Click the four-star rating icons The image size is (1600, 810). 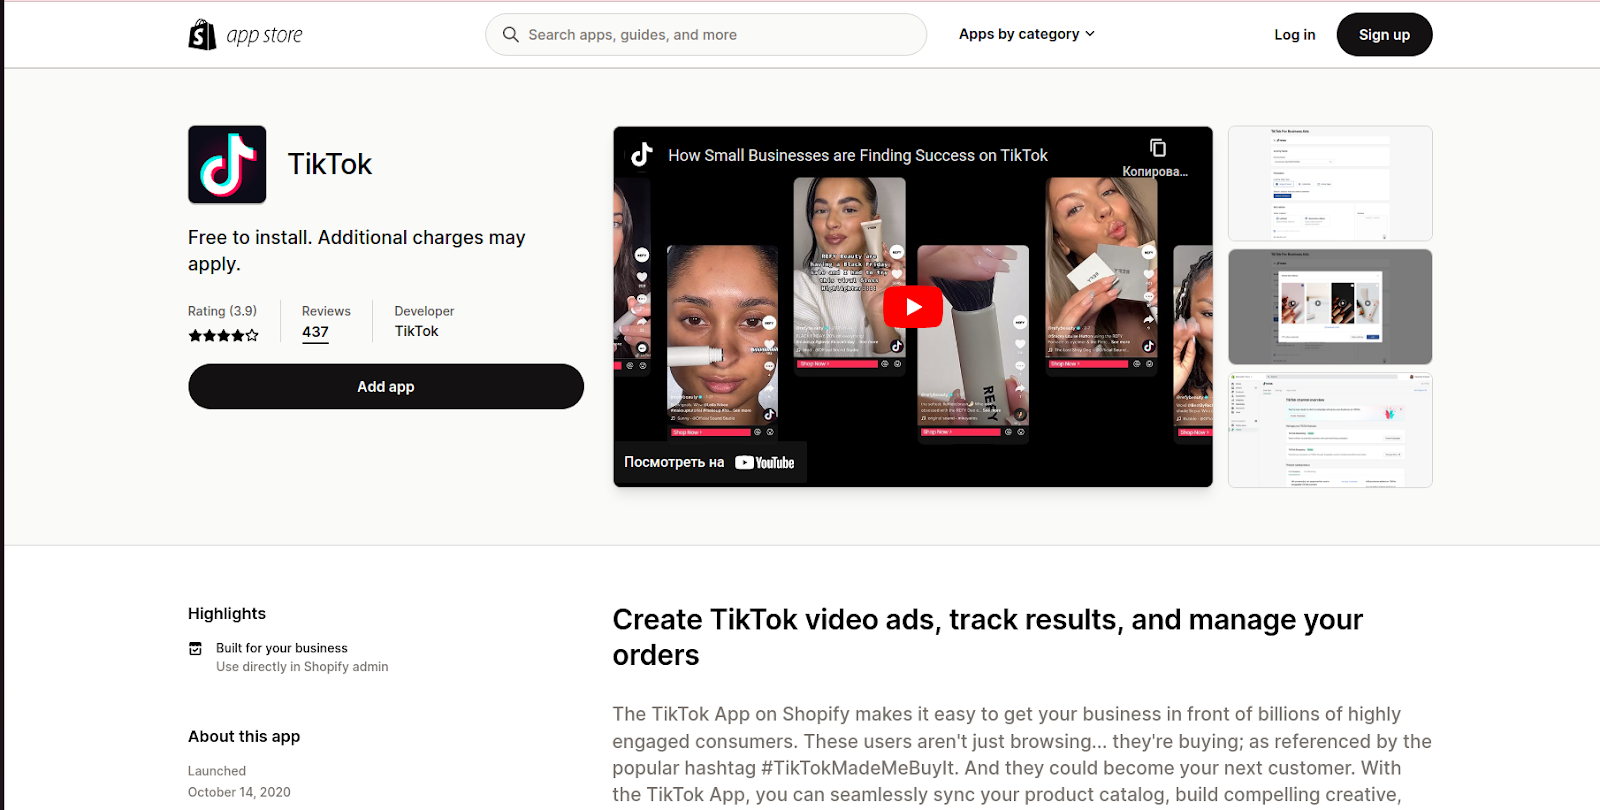click(x=224, y=336)
